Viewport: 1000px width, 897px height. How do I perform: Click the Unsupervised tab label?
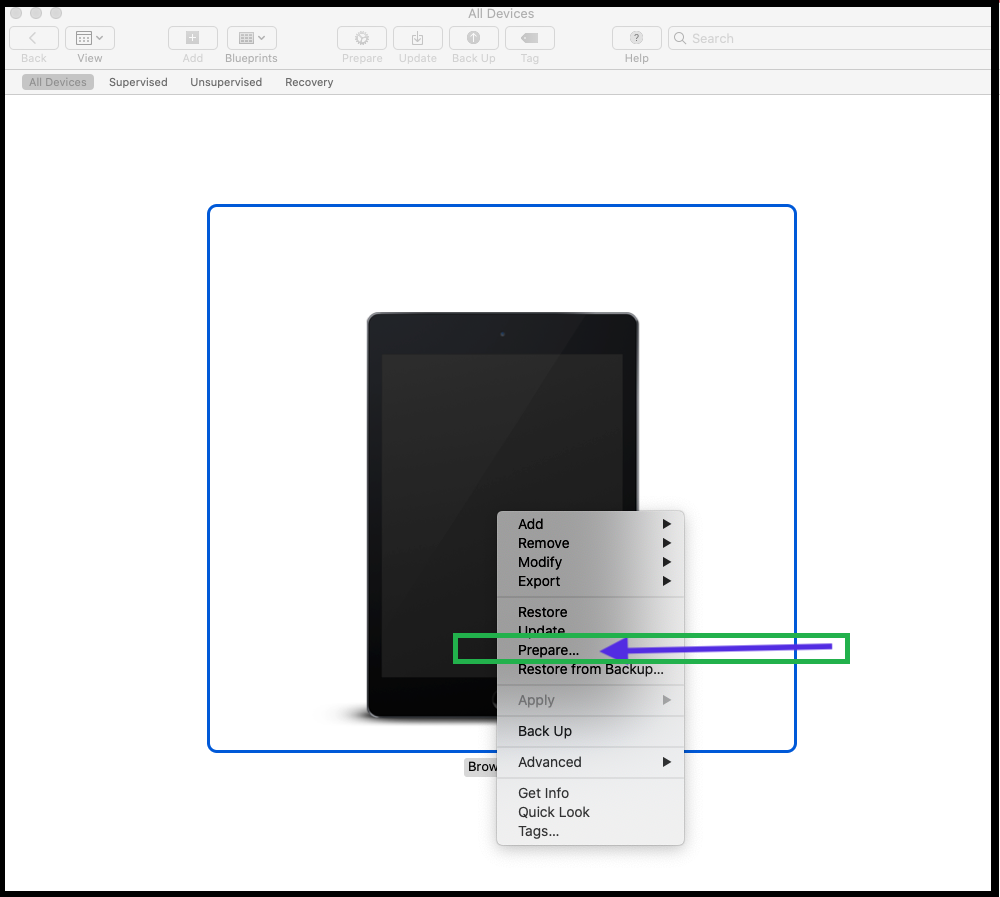point(226,82)
